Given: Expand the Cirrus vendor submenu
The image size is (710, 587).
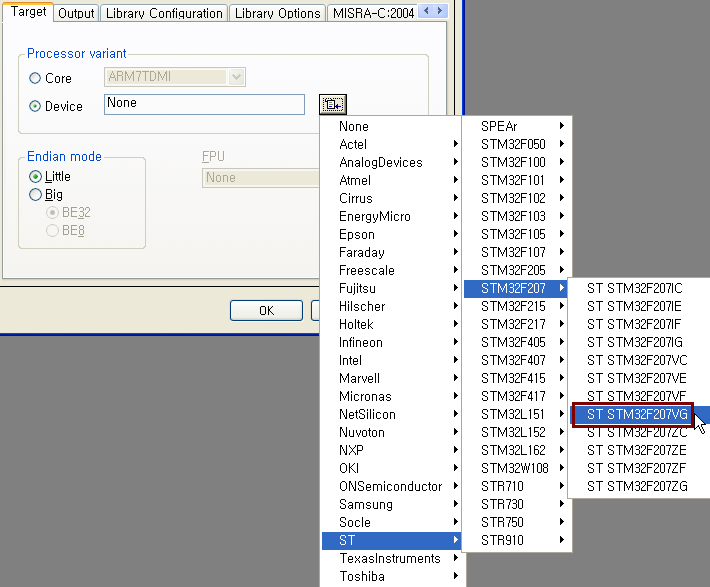Looking at the screenshot, I should point(391,198).
